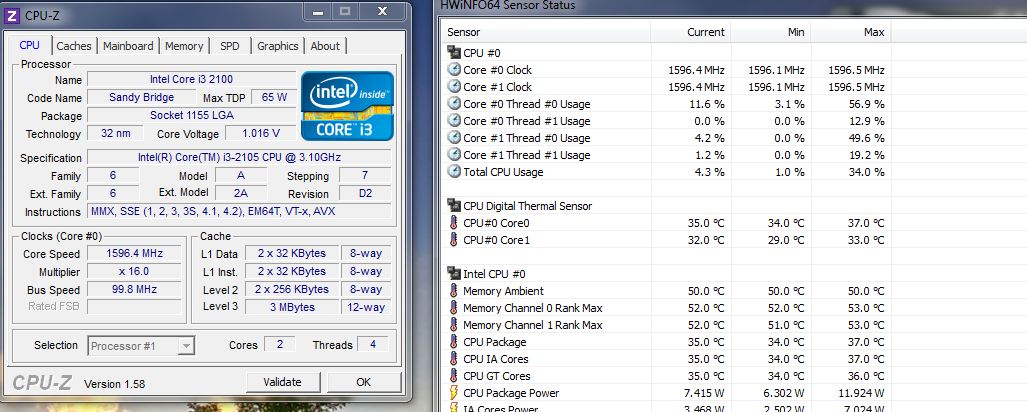This screenshot has width=1027, height=412.
Task: Open the Caches tab
Action: tap(74, 46)
